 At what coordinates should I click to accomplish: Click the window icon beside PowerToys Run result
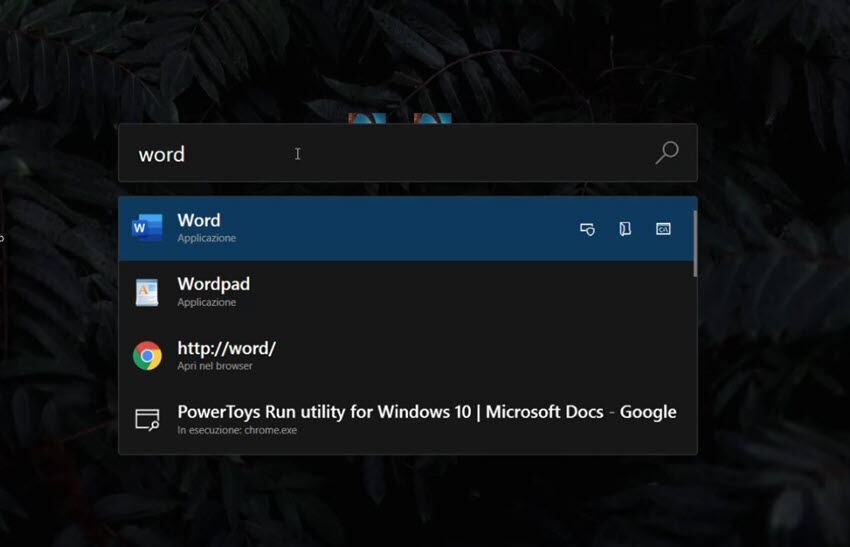pos(147,419)
